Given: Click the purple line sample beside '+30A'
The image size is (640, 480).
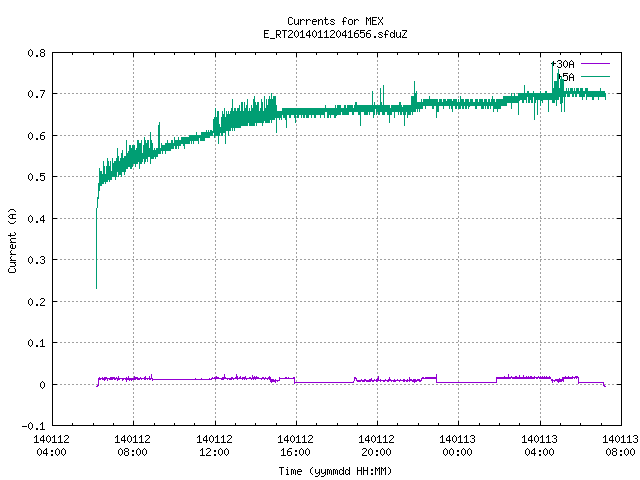Looking at the screenshot, I should 595,64.
